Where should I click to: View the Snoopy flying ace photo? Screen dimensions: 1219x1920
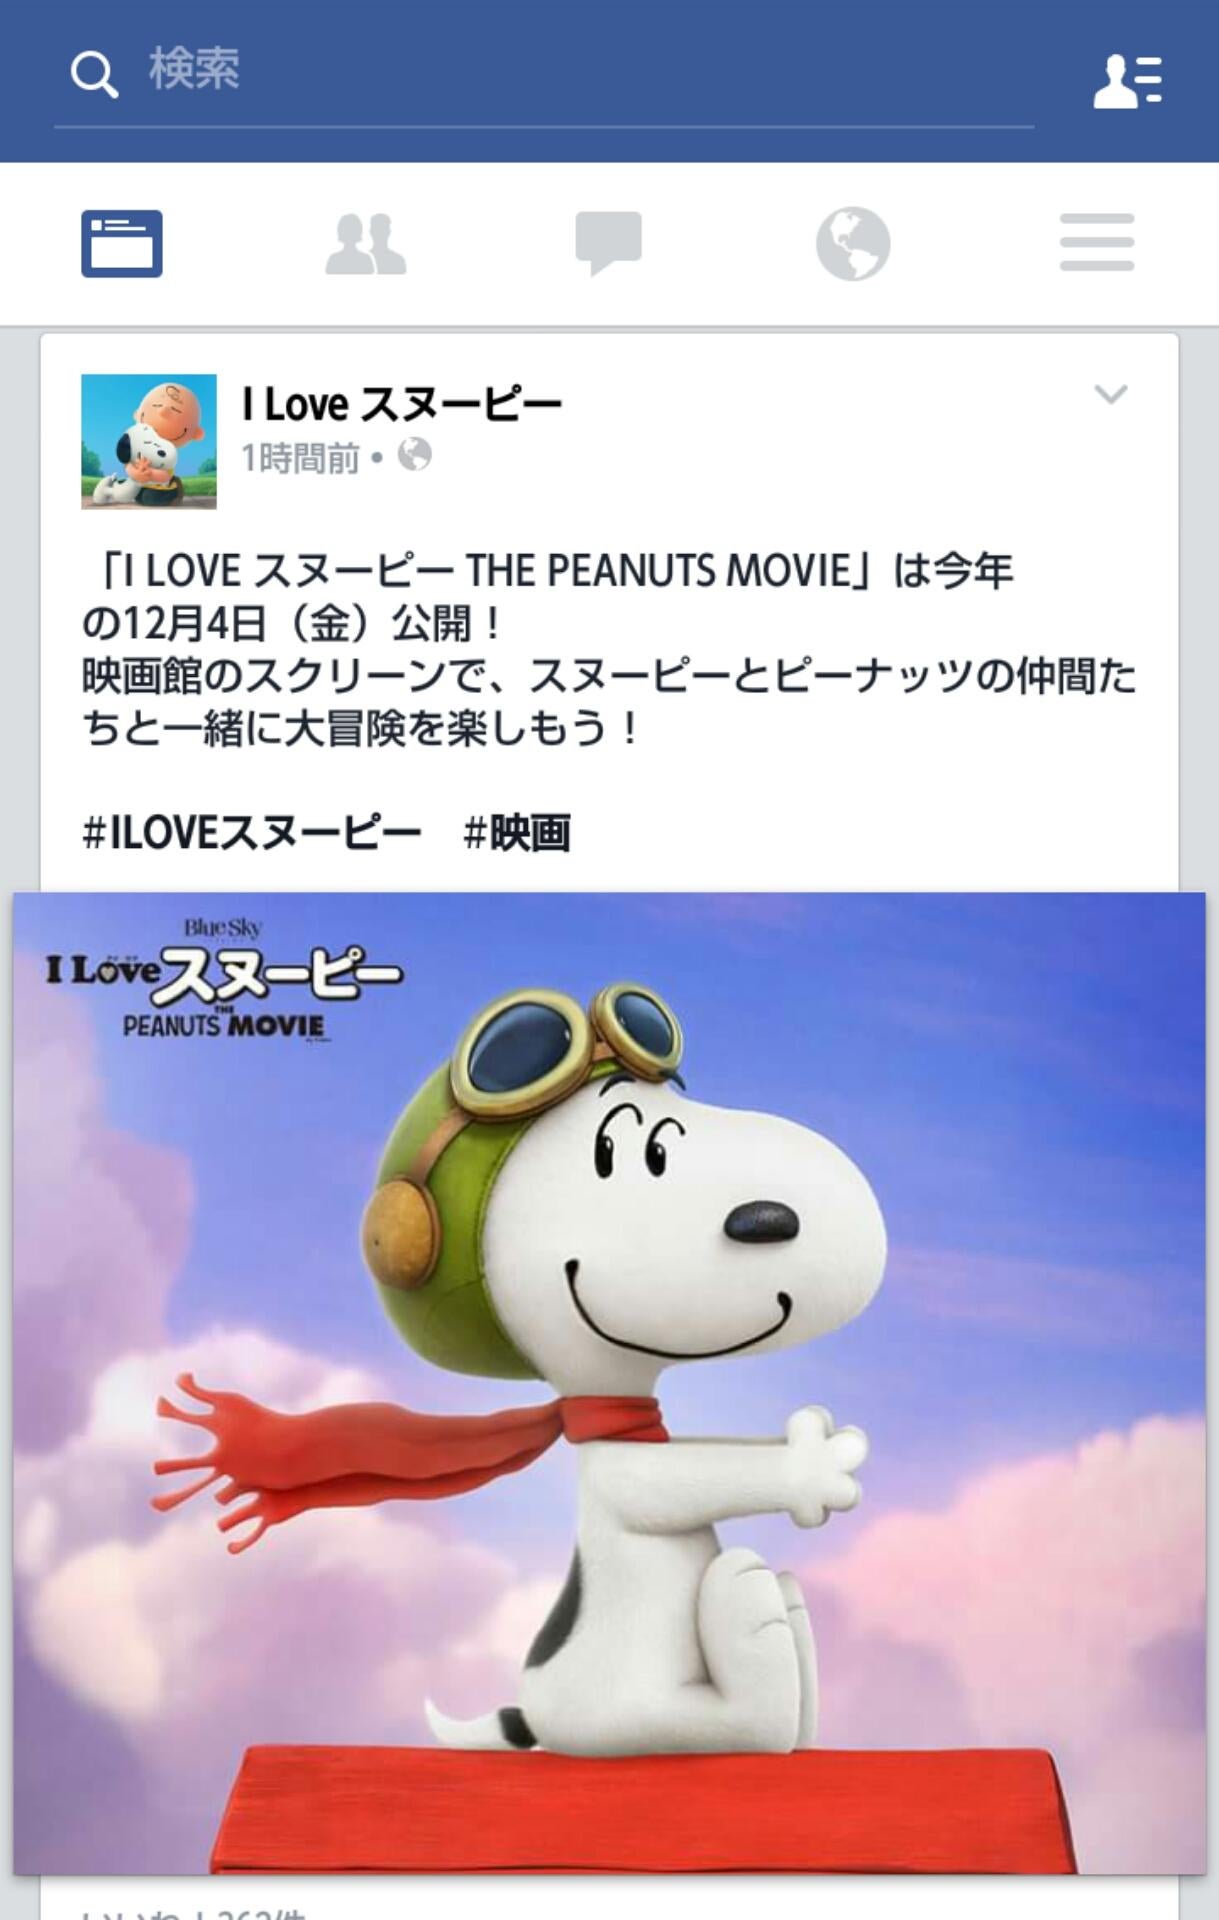[x=609, y=1384]
